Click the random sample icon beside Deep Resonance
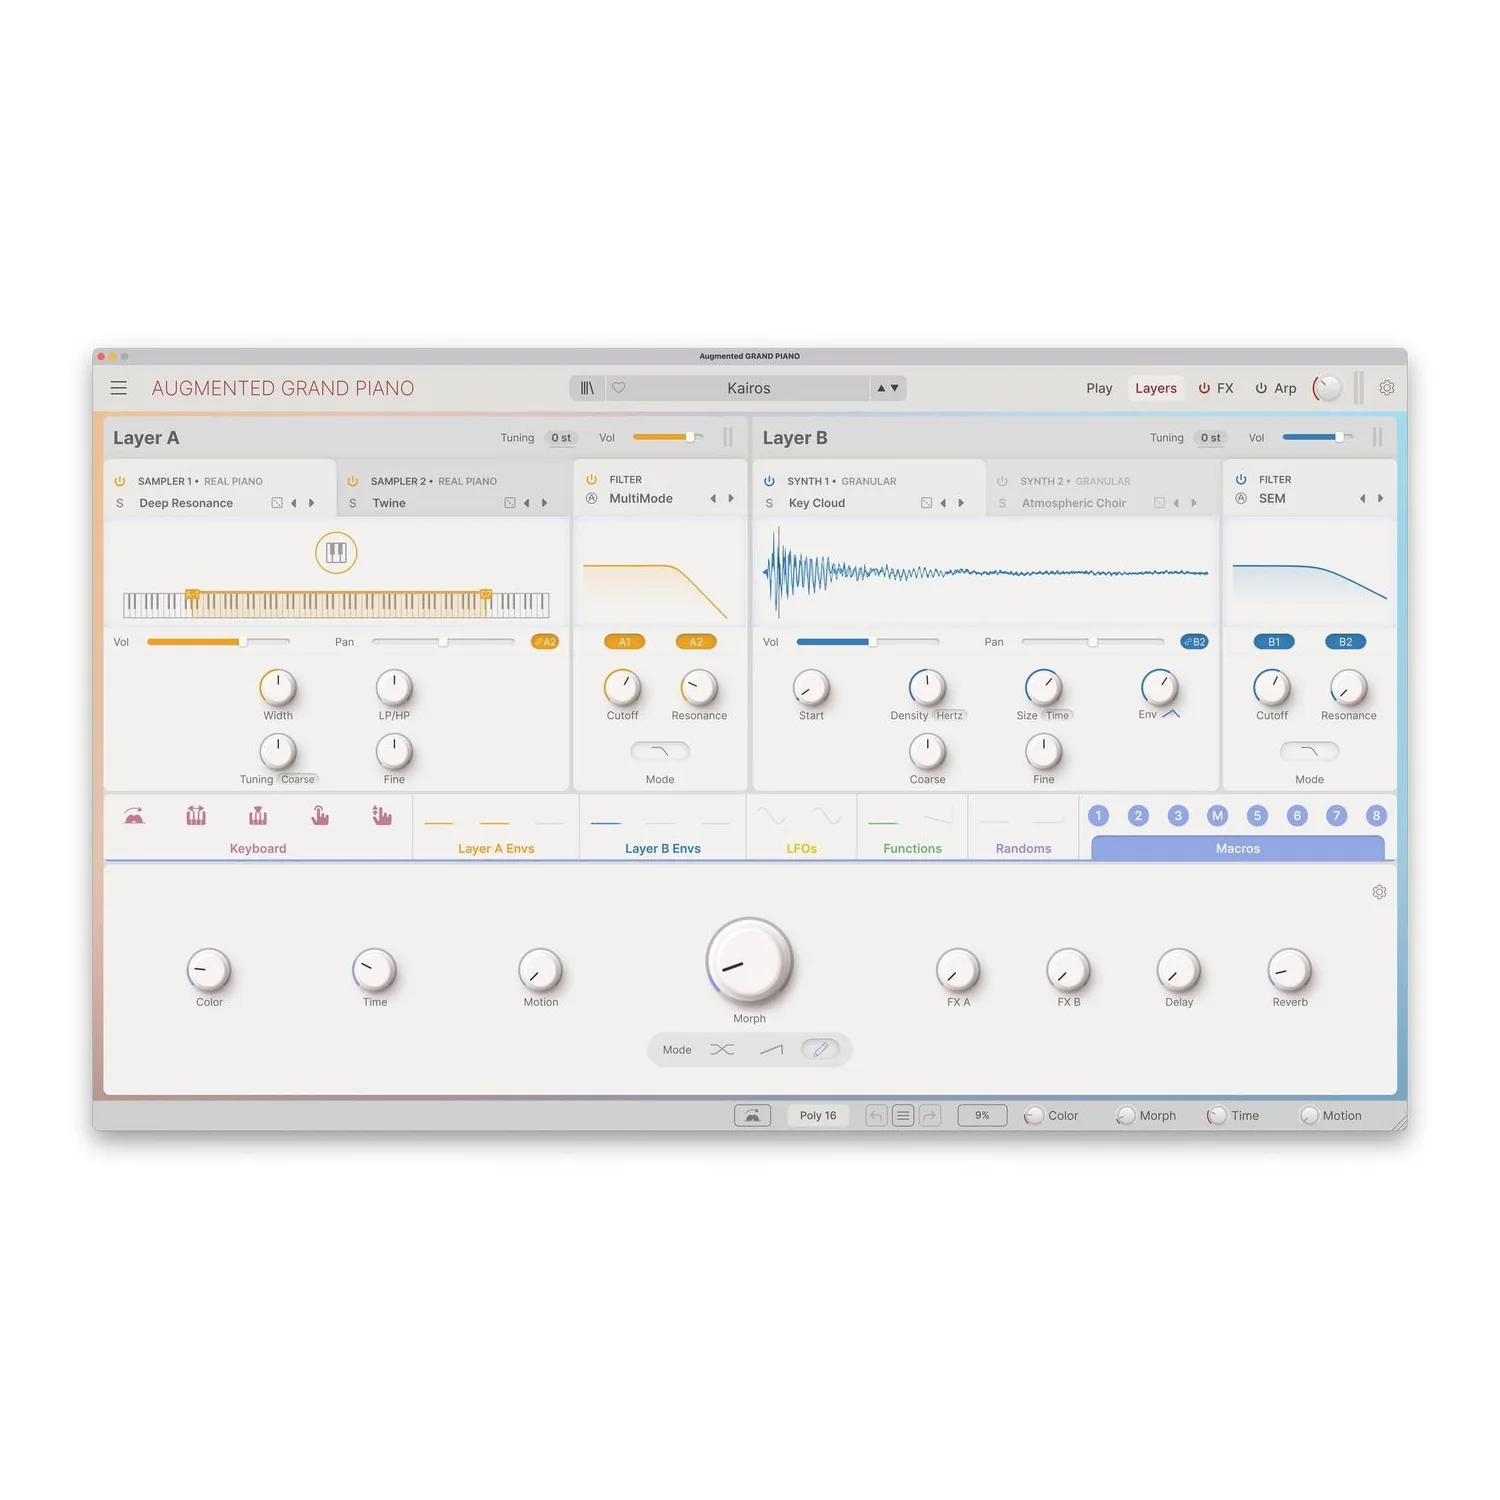 [x=277, y=503]
